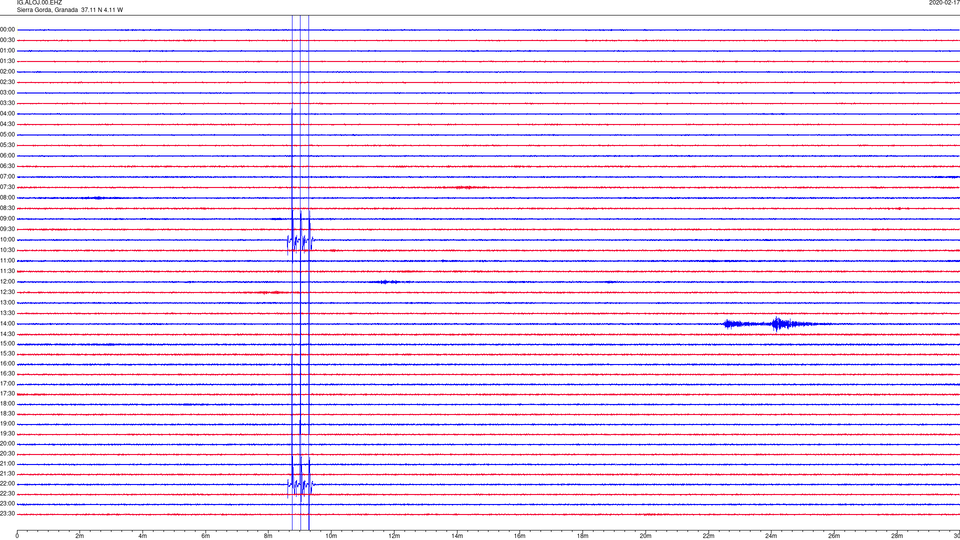
Task: Select the 01:00 time label
Action: (x=7, y=51)
